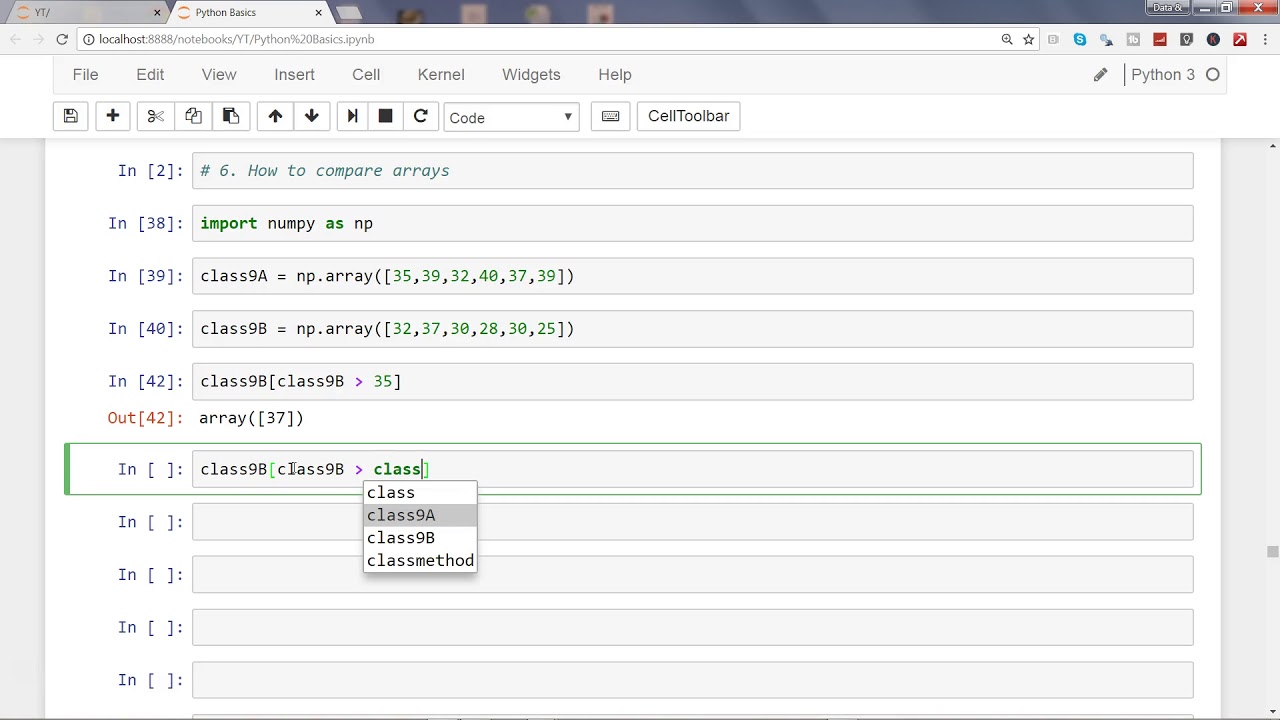Viewport: 1280px width, 720px height.
Task: Click the CellToolbar button
Action: (688, 116)
